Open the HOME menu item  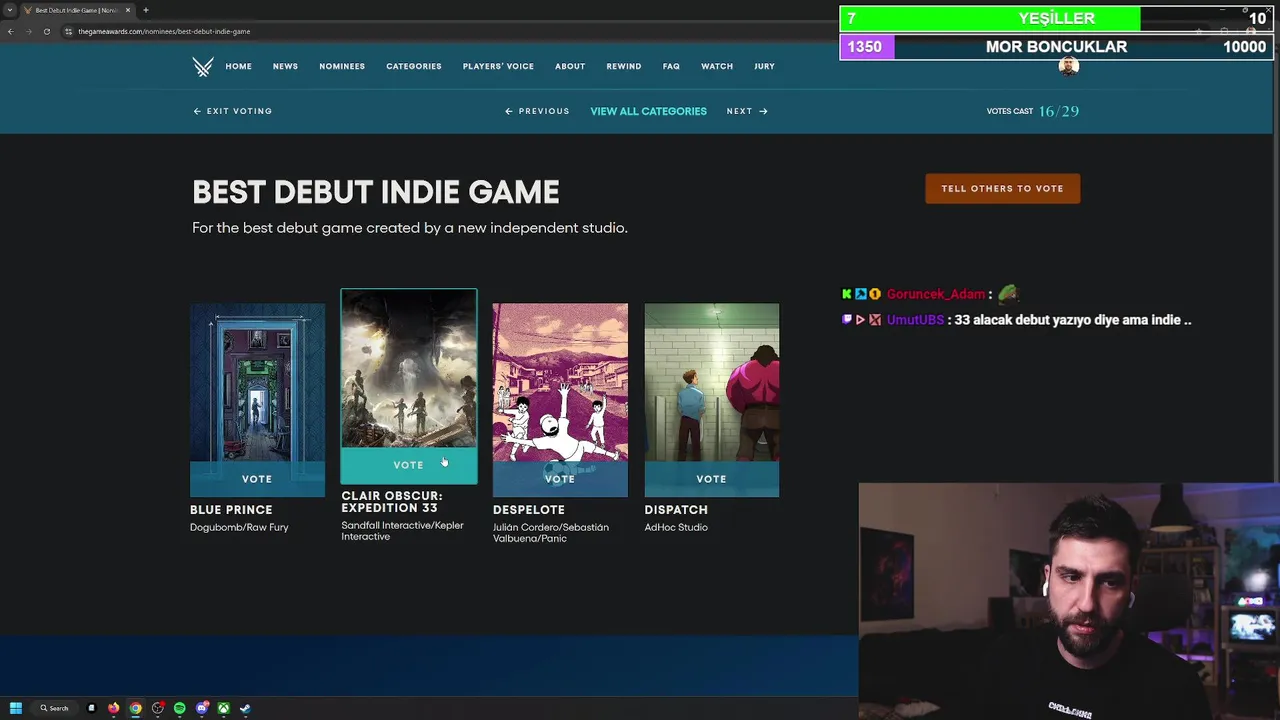coord(238,66)
